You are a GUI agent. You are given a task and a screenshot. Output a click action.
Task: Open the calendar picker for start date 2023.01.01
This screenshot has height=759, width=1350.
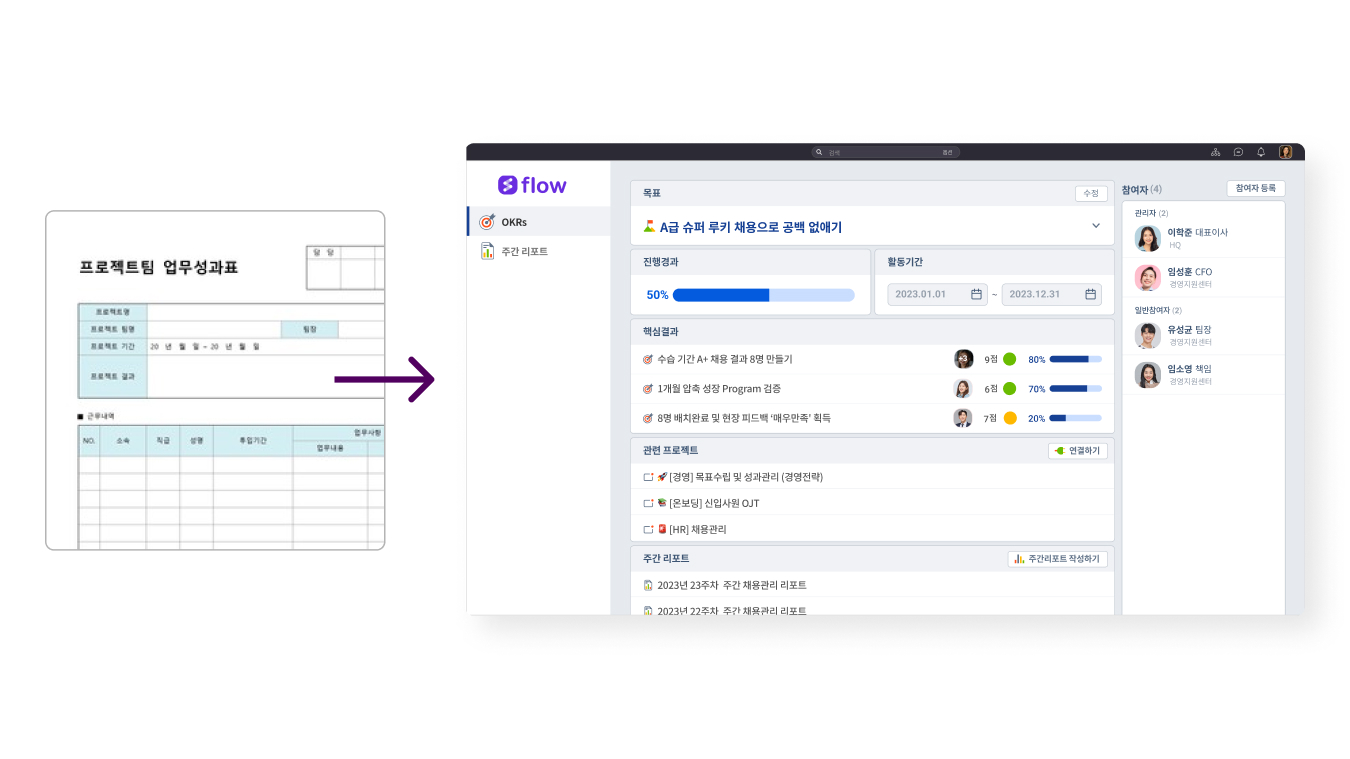pyautogui.click(x=976, y=294)
